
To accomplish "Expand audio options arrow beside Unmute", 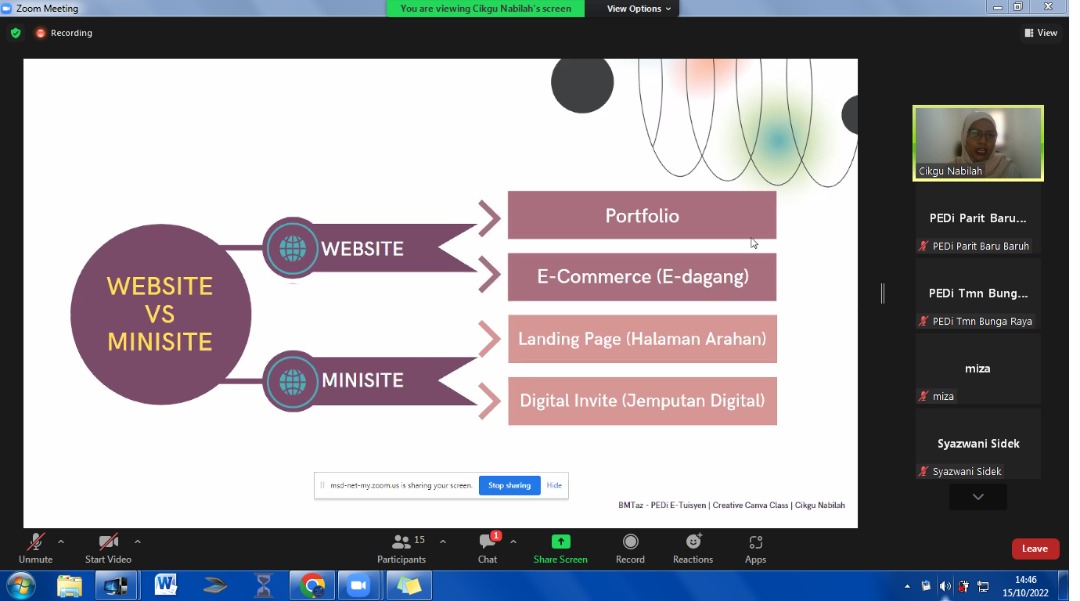I will point(61,542).
